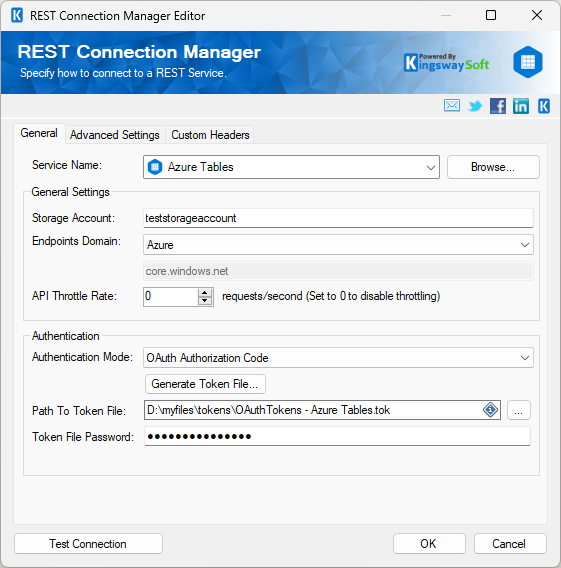Viewport: 561px width, 568px height.
Task: Click the KingswaySoft K icon beside LinkedIn
Action: pos(544,106)
